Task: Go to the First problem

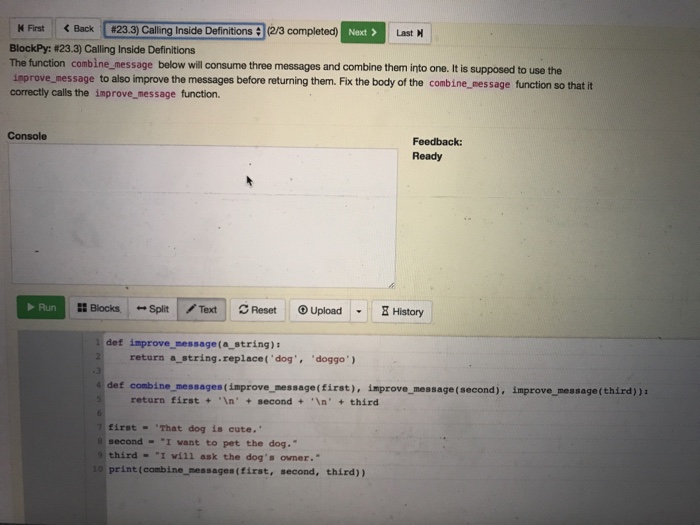Action: click(x=31, y=29)
